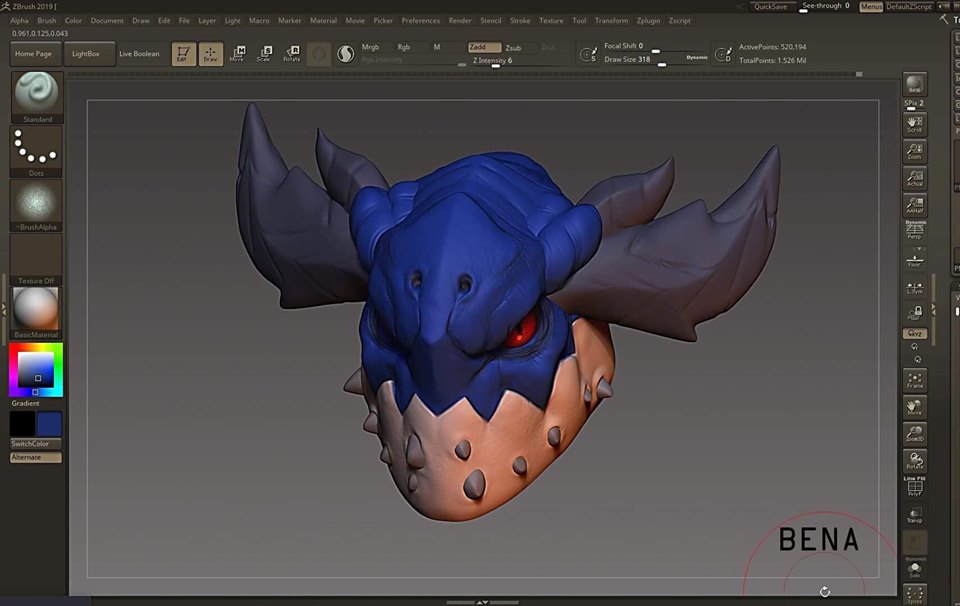
Task: Open the Dots stroke type picker
Action: click(x=37, y=150)
